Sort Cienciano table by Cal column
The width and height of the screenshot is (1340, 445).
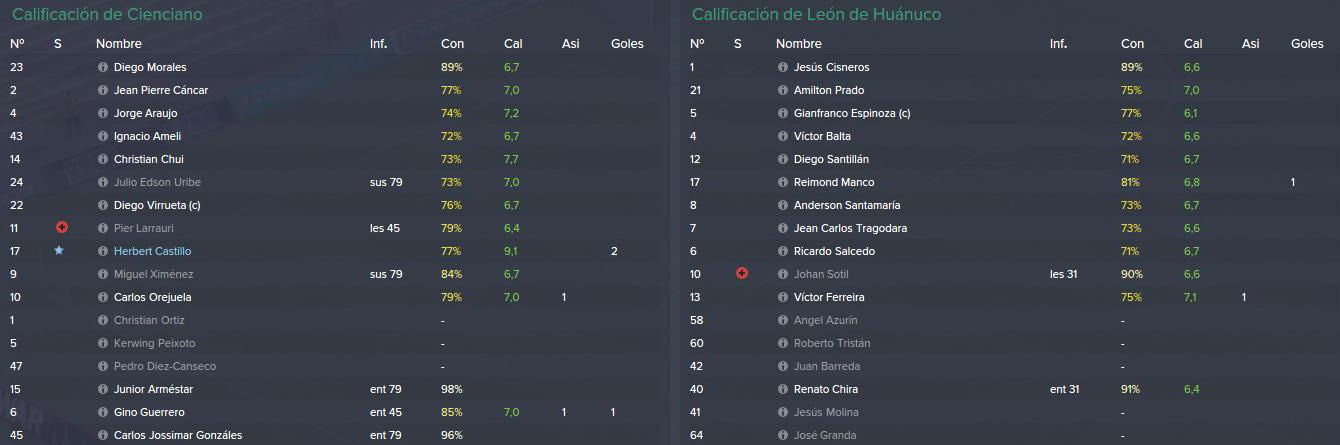tap(513, 44)
